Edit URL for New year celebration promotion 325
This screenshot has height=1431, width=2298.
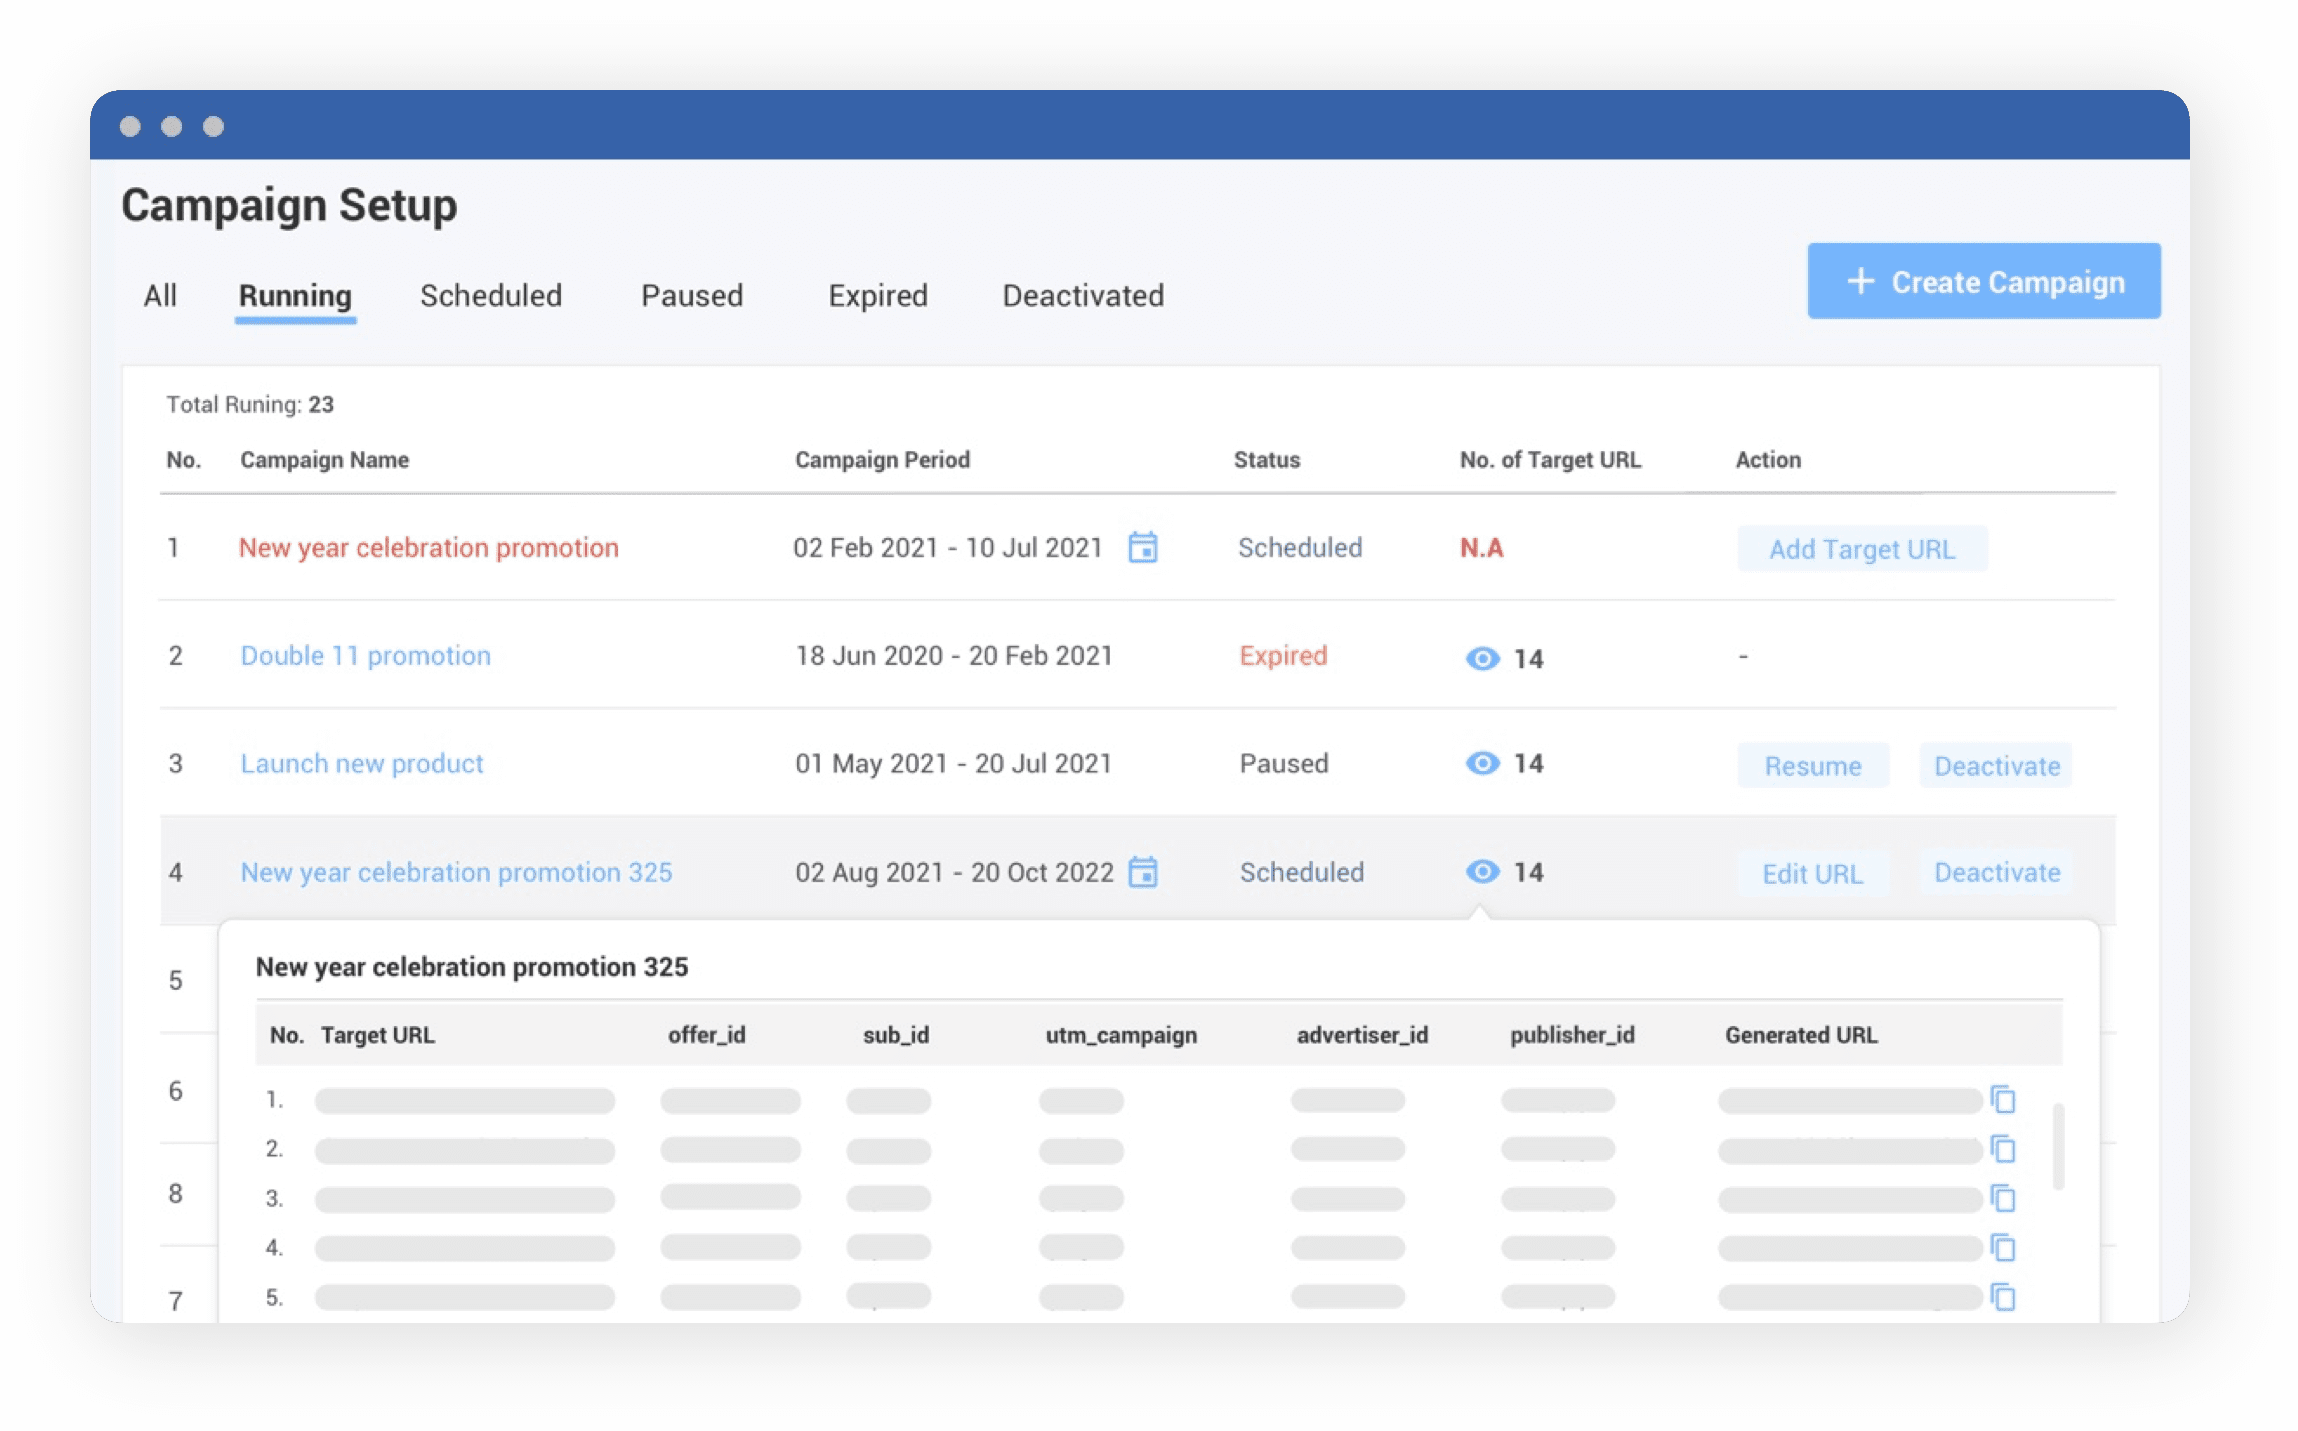1812,873
